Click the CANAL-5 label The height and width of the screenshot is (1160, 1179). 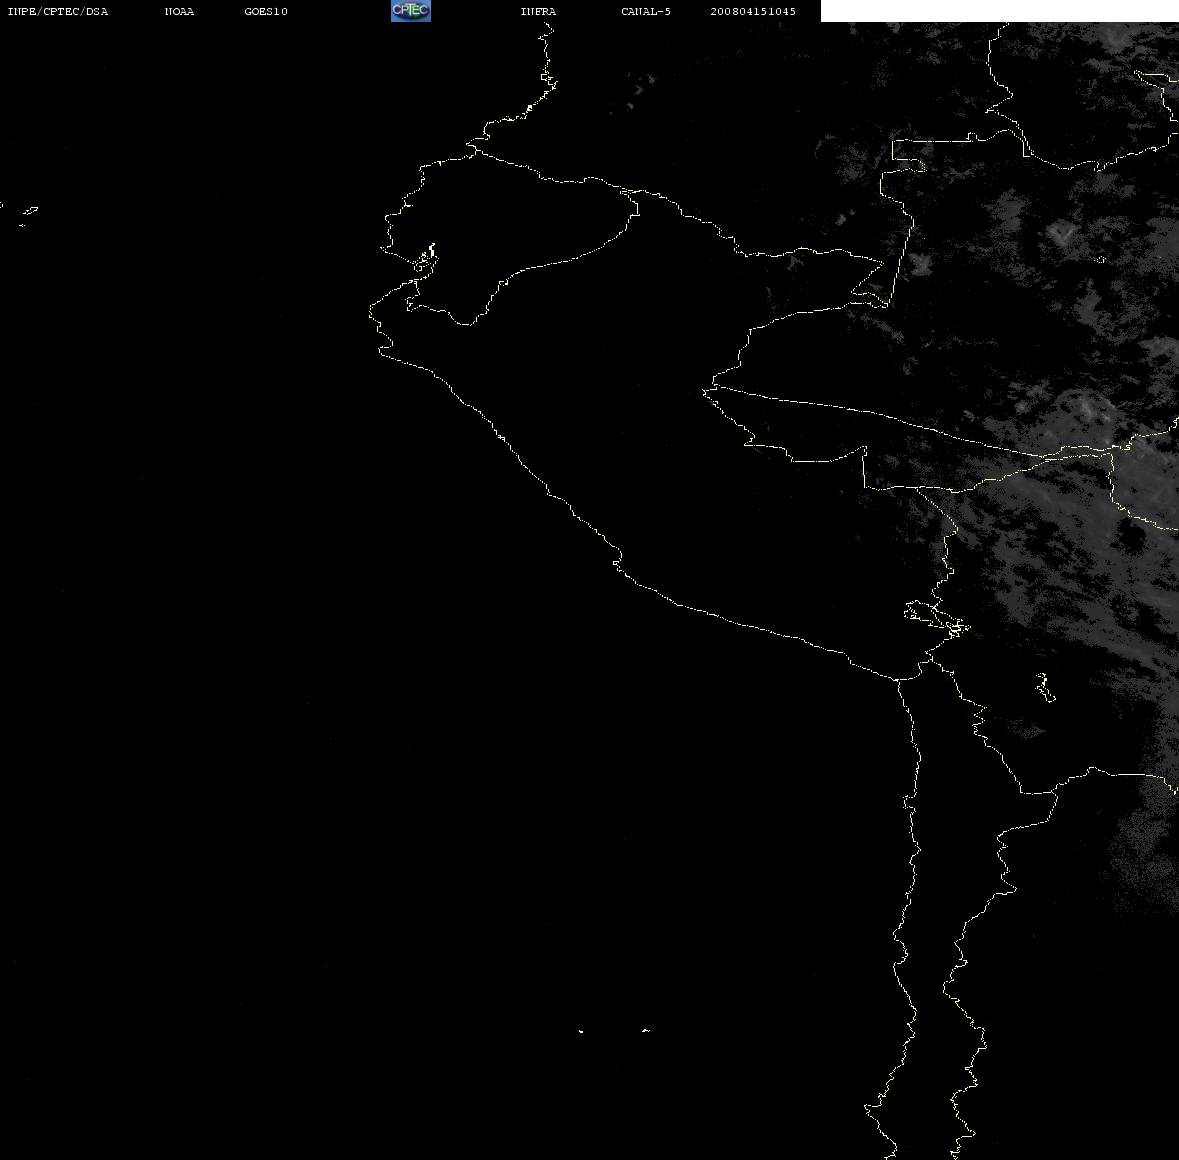(646, 11)
